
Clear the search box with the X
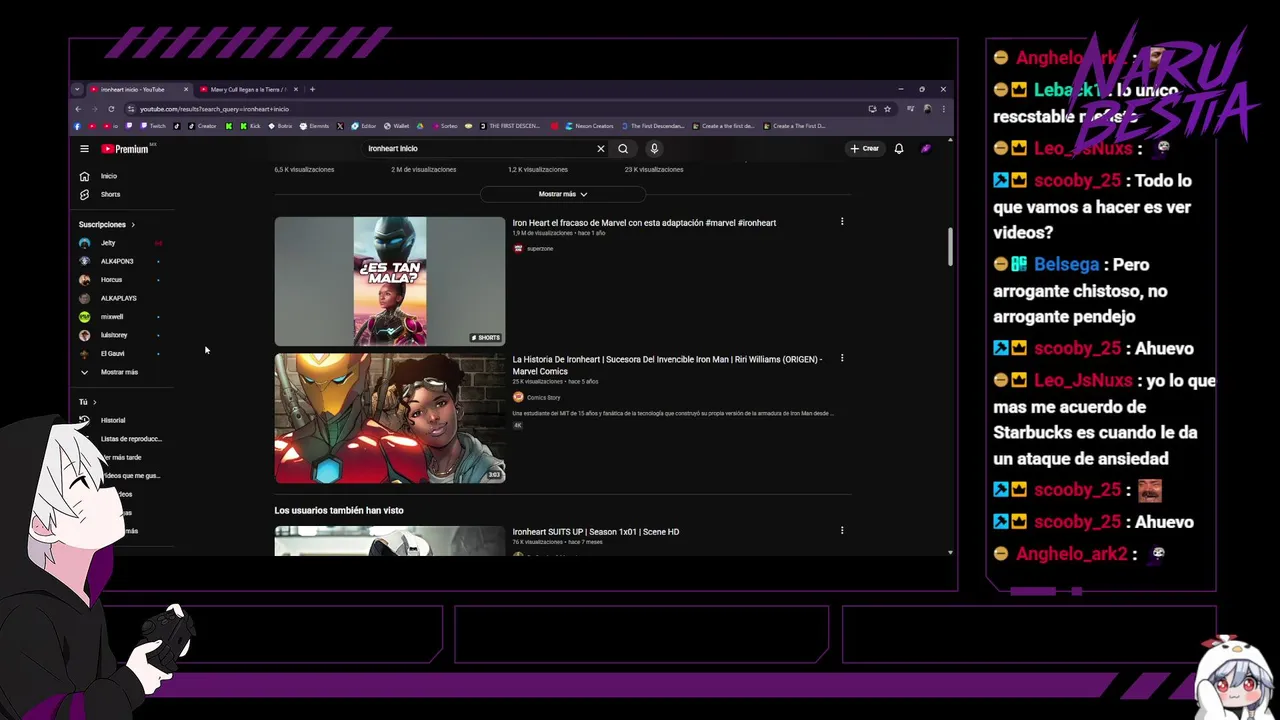pyautogui.click(x=601, y=149)
